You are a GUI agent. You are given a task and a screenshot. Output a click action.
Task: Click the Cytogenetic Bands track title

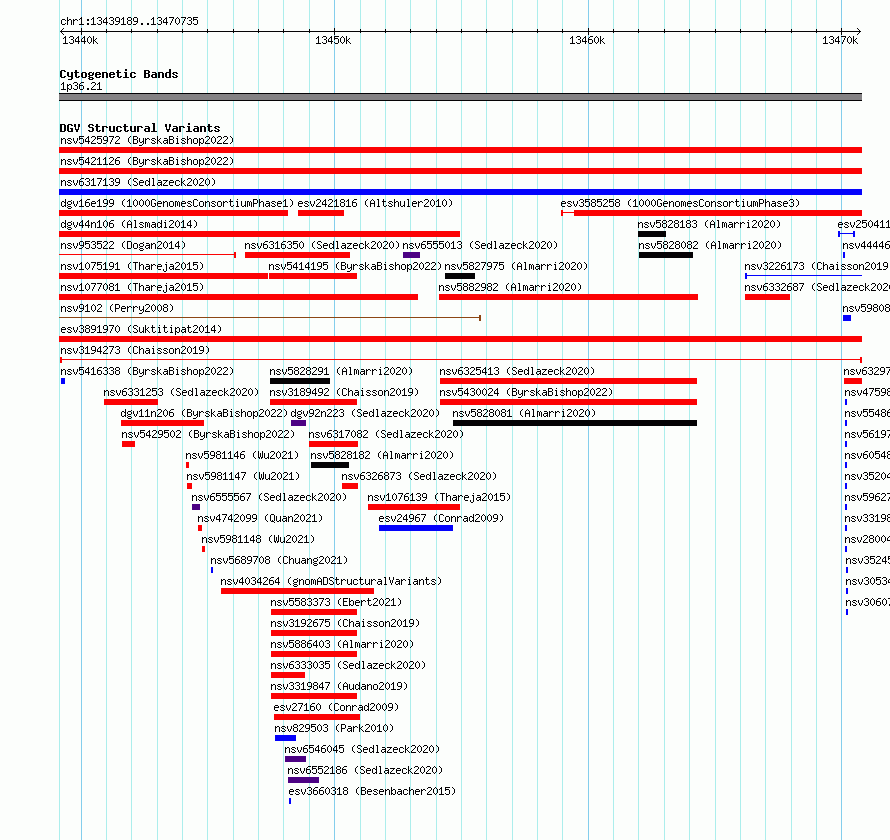119,74
